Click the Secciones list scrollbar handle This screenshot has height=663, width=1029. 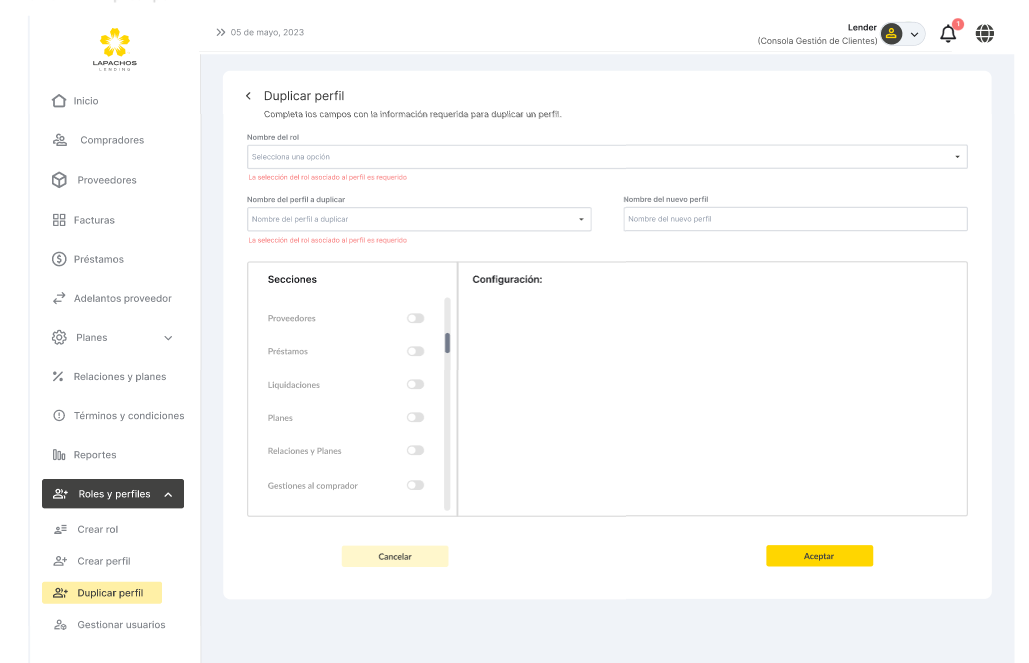coord(447,343)
